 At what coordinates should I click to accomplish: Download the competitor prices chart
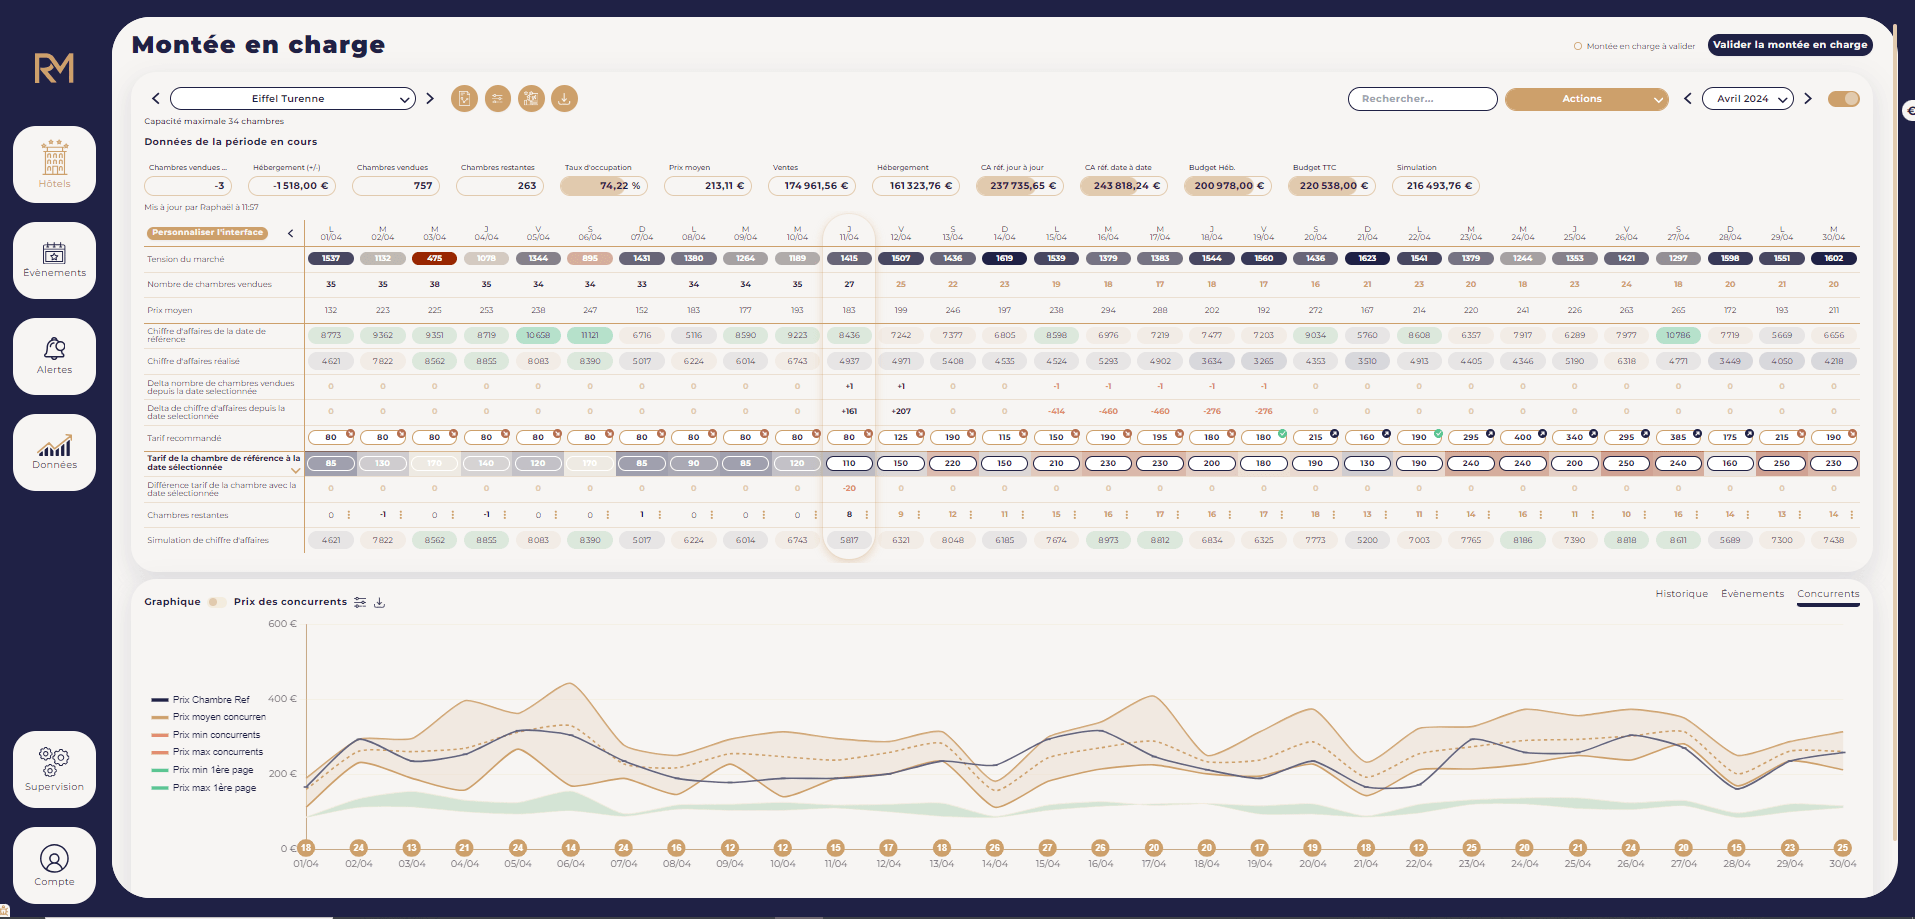click(380, 602)
